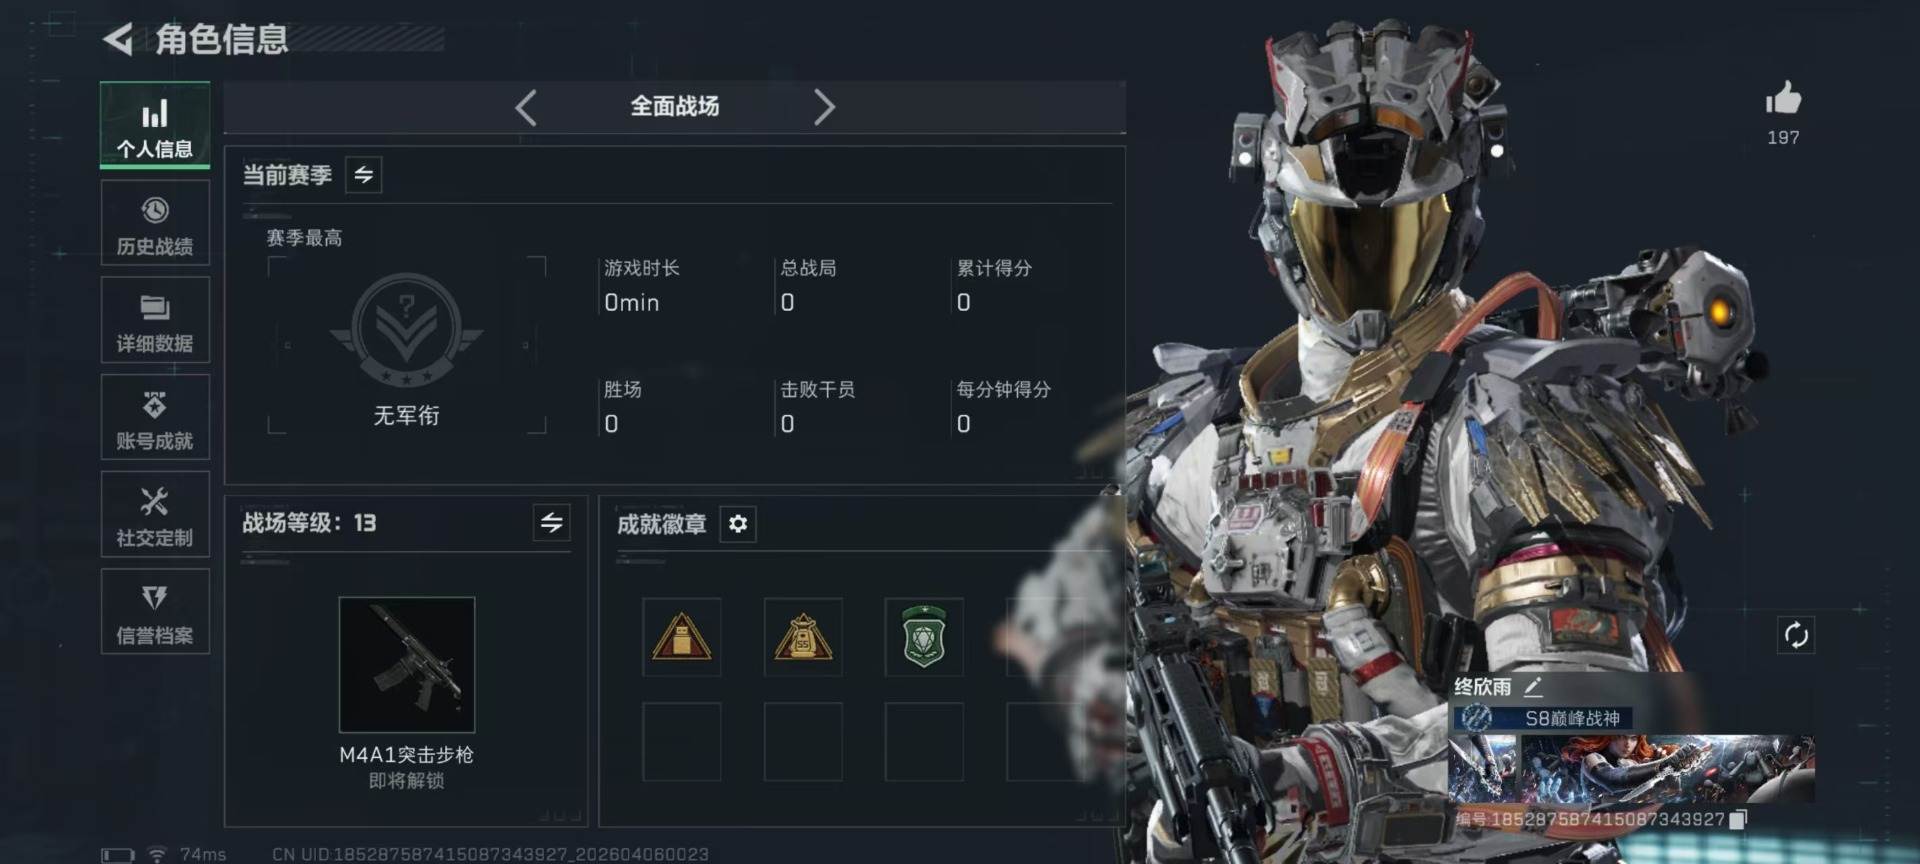Copy the player ID number icon
The width and height of the screenshot is (1920, 864).
coord(1738,819)
